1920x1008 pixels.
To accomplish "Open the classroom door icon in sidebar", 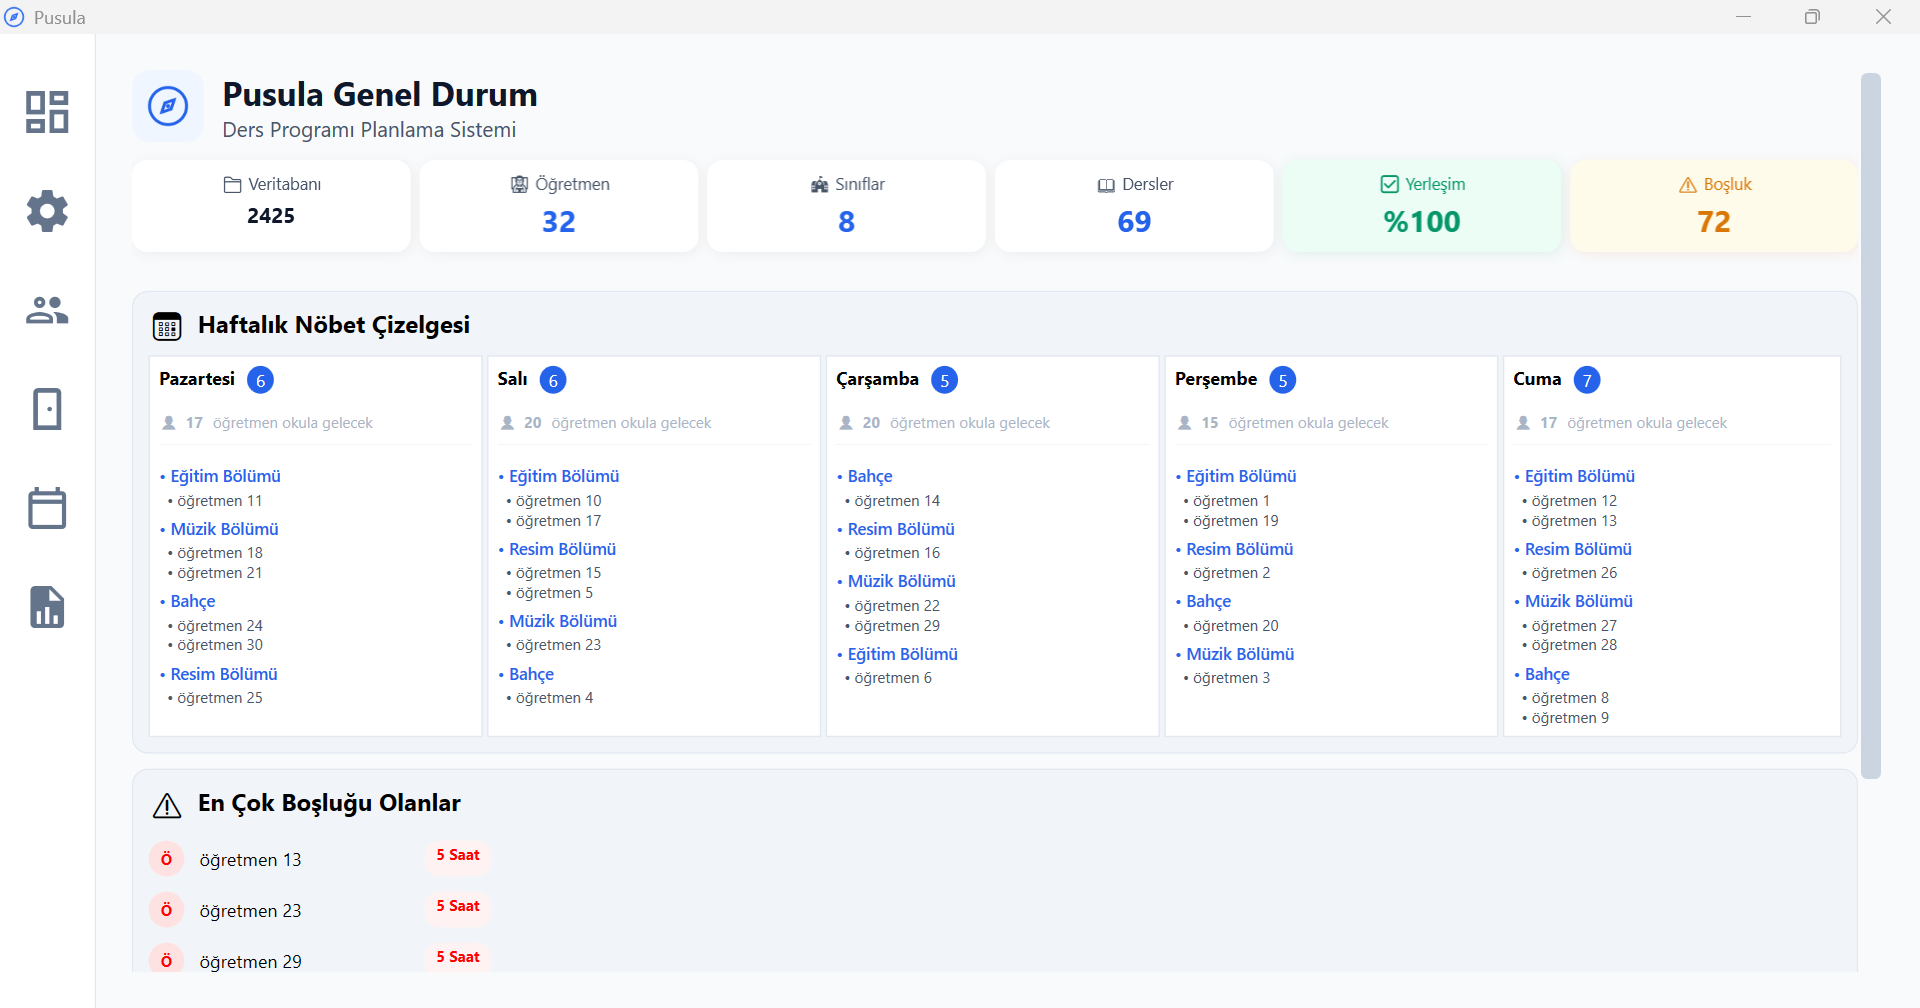I will click(47, 409).
